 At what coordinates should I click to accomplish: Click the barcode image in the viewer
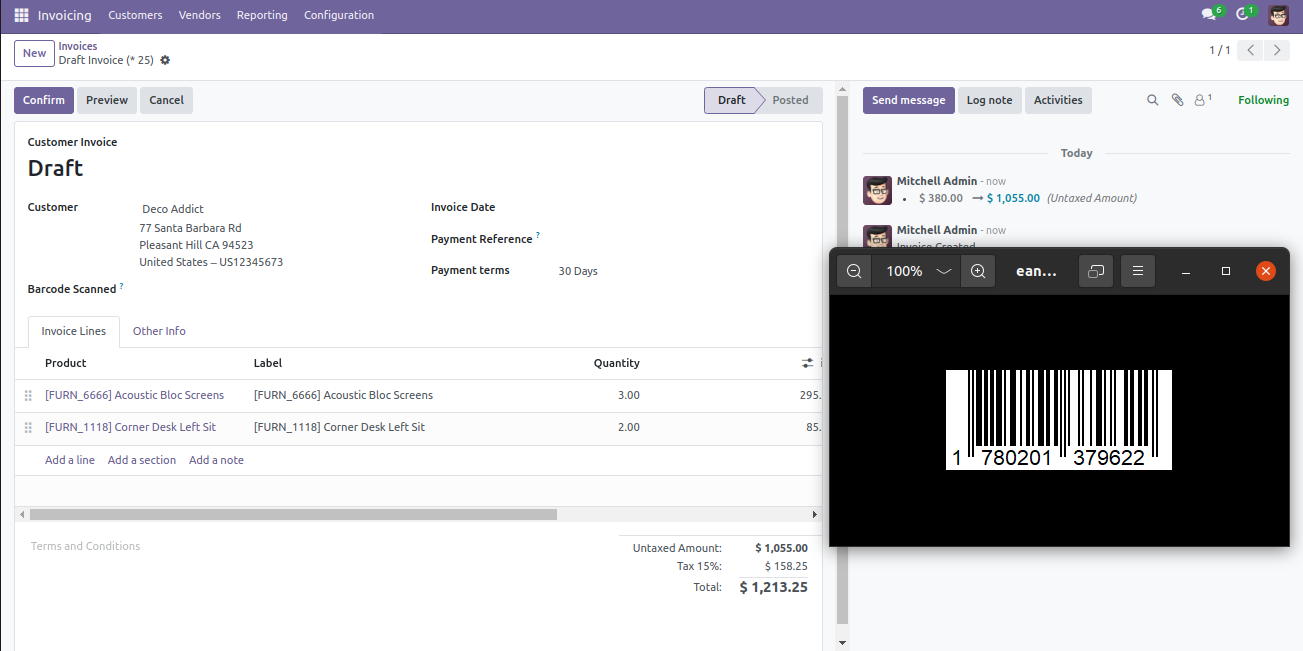point(1059,420)
